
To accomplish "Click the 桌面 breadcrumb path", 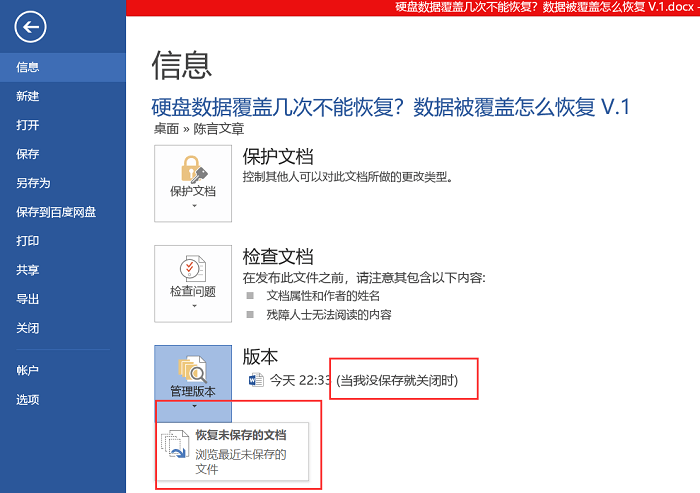I will pos(166,129).
